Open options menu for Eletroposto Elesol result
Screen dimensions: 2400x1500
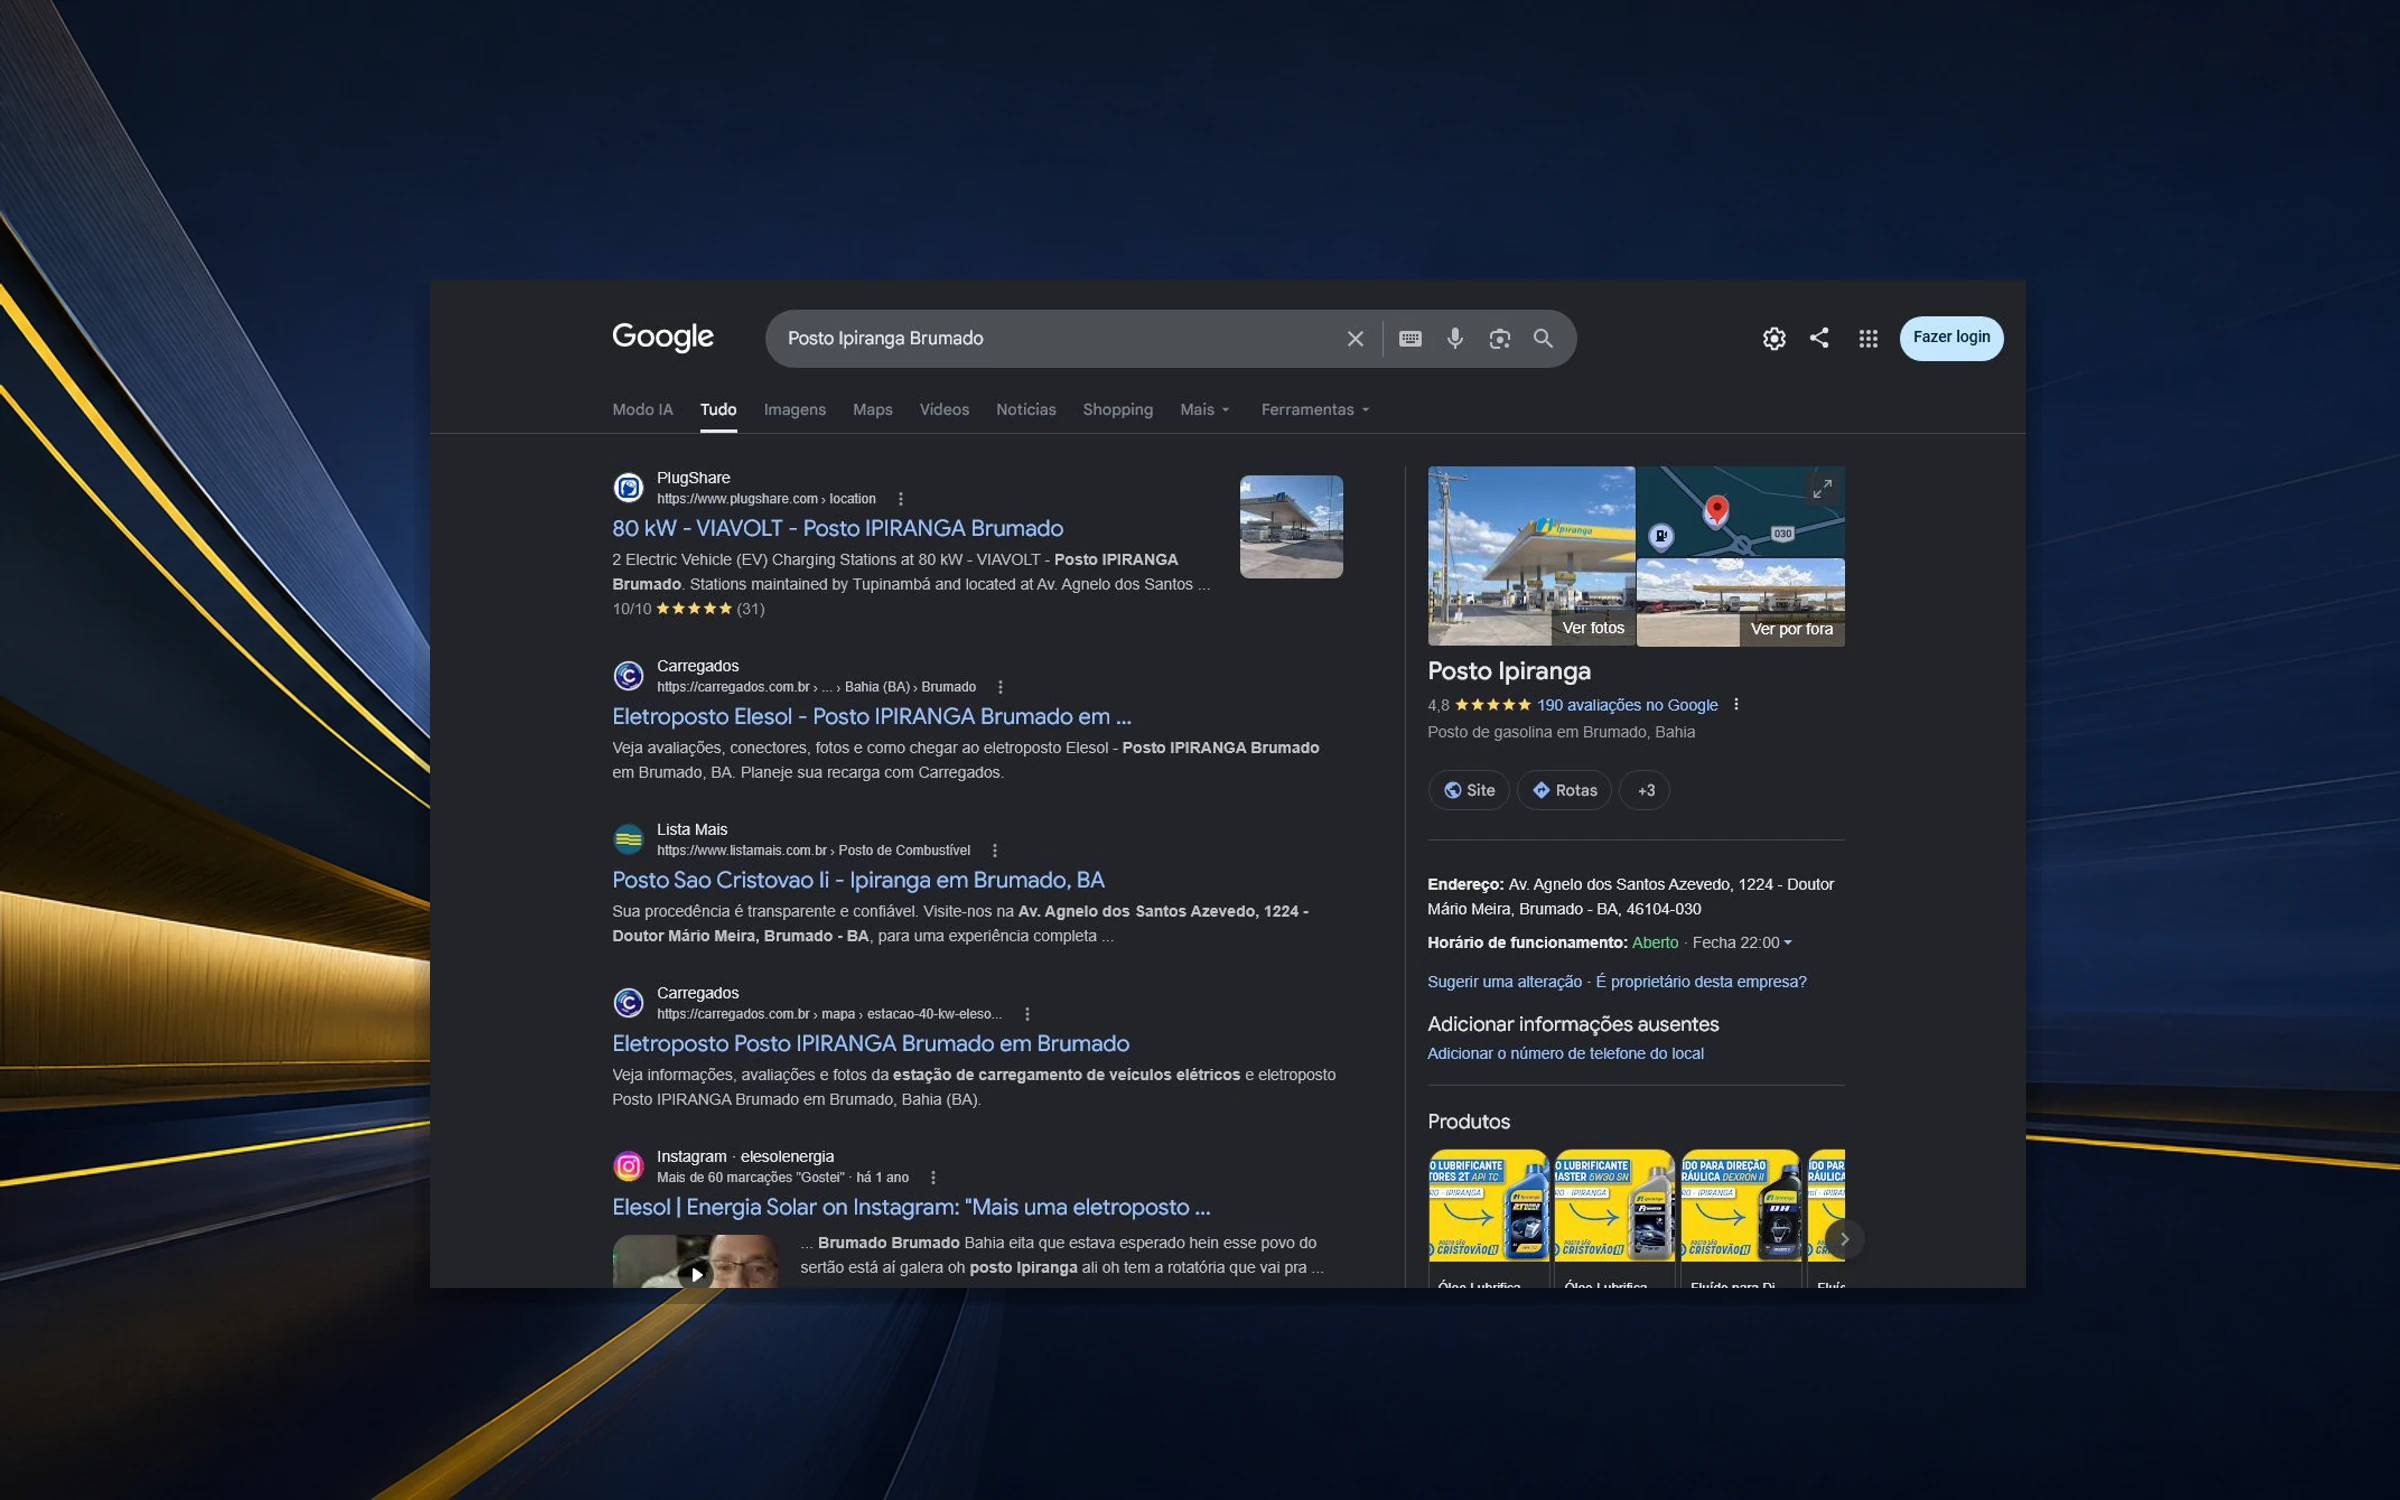pos(1000,687)
